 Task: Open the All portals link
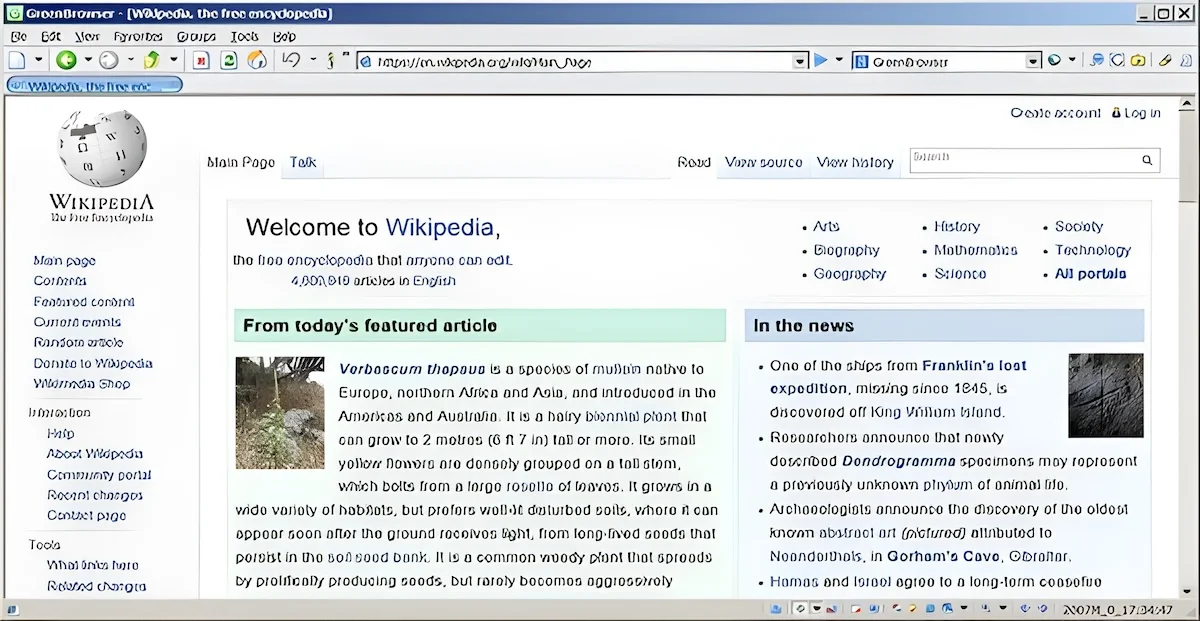coord(1091,274)
